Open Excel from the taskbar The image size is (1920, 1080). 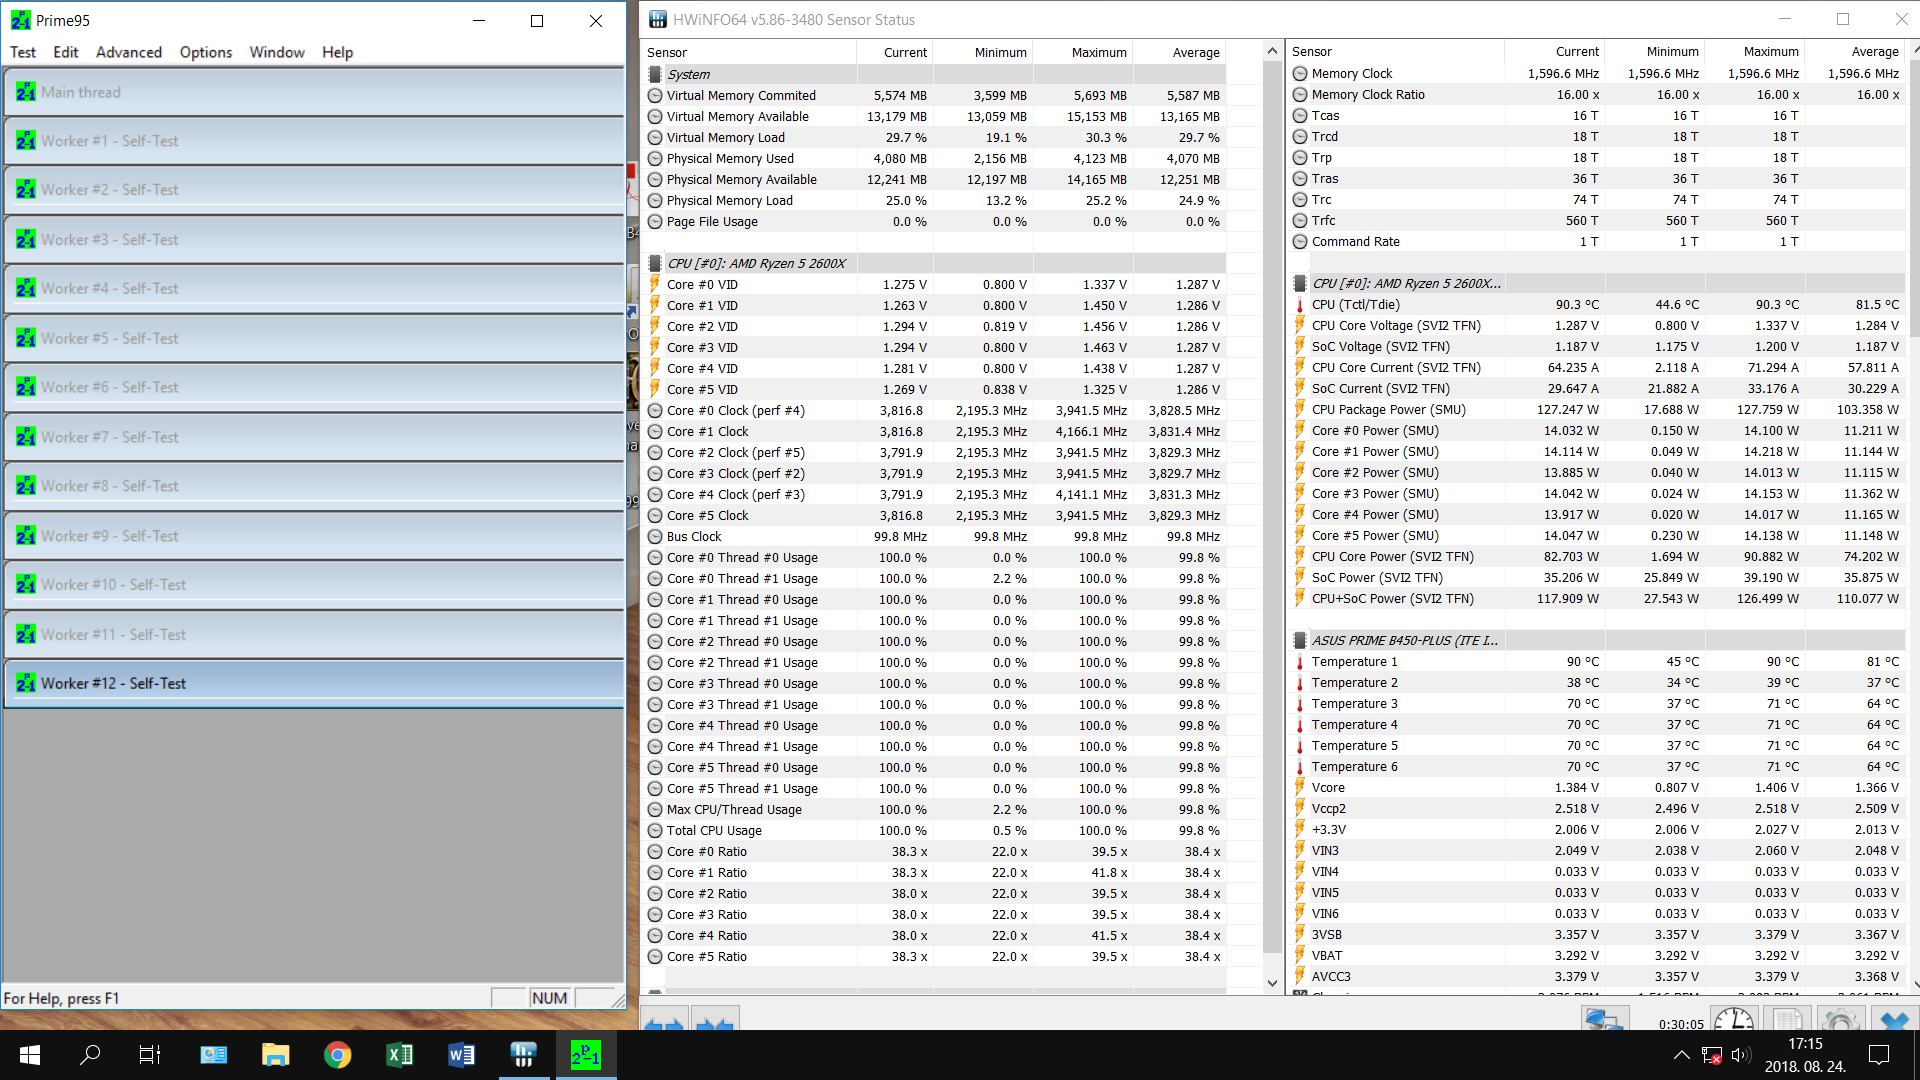click(399, 1055)
